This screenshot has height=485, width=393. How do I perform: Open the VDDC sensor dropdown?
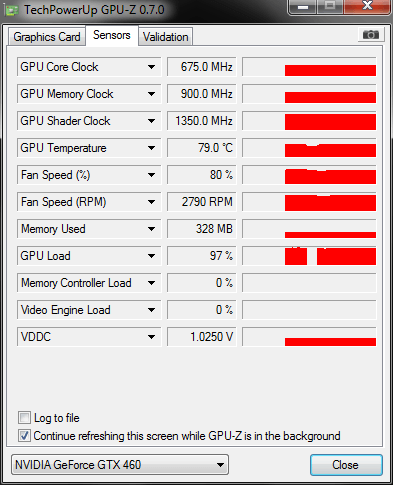pos(151,337)
